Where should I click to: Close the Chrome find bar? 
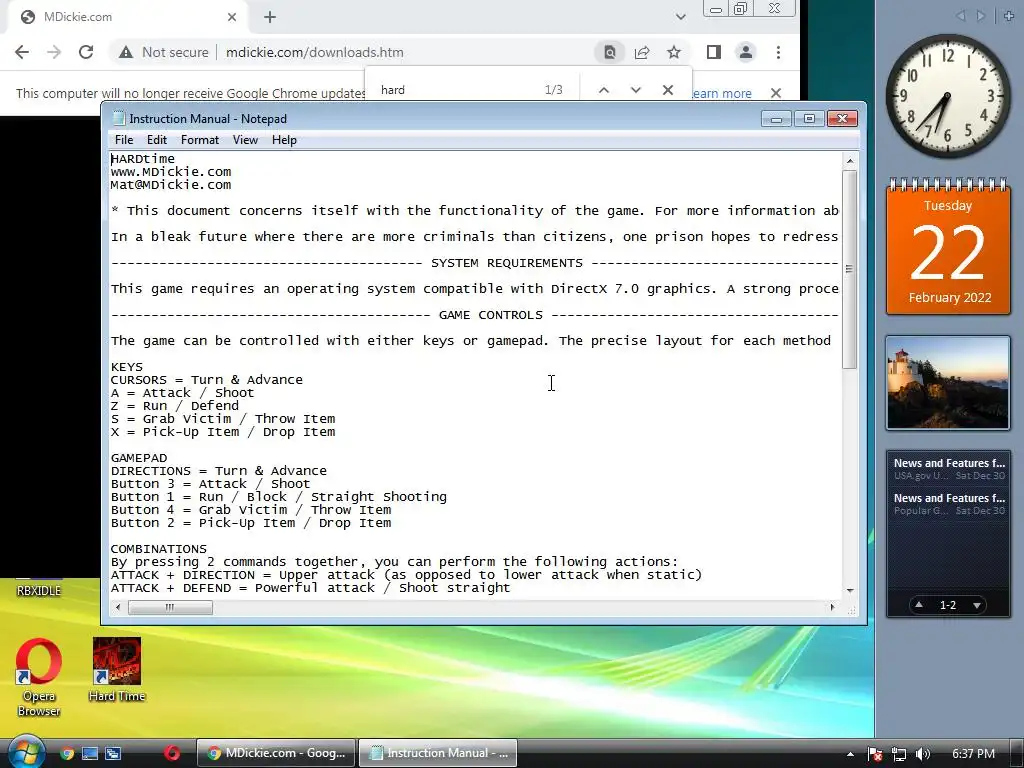point(667,90)
